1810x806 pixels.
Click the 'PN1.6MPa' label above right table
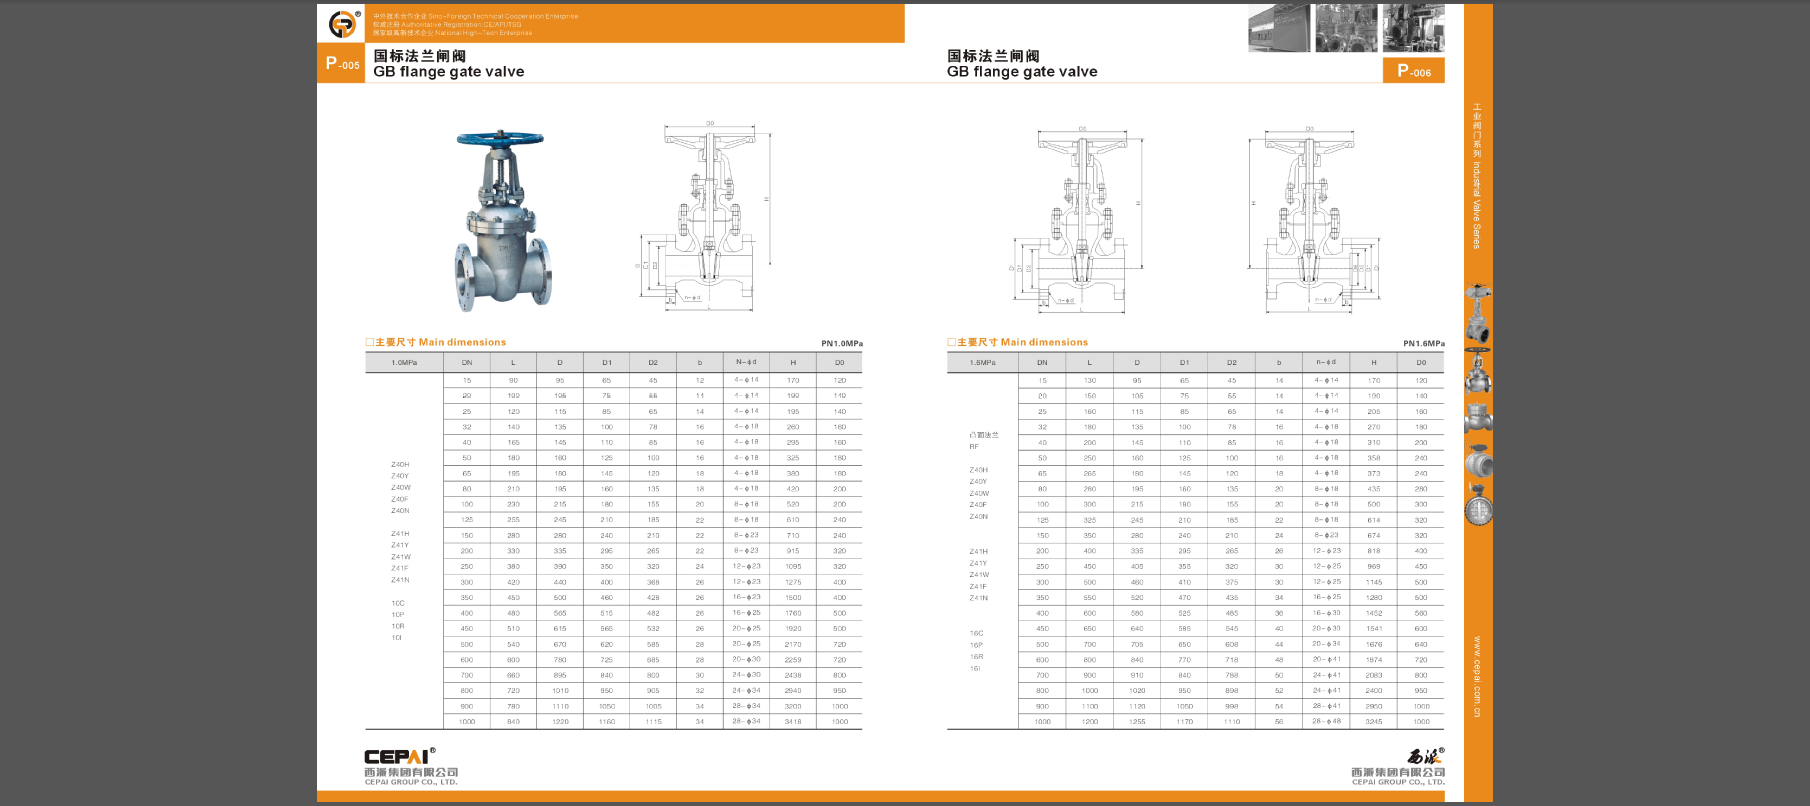1424,343
